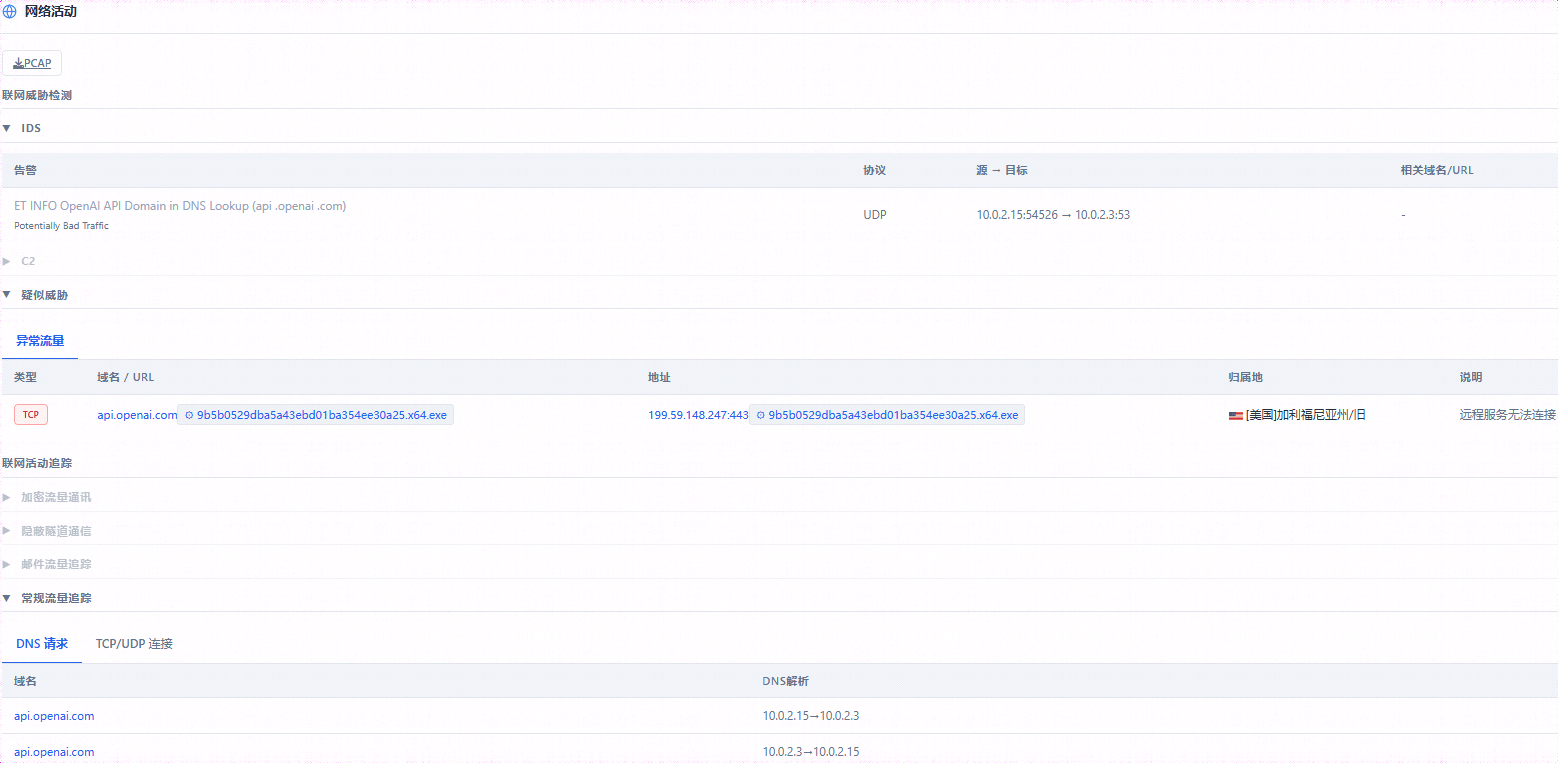Click the 联网活动追踪 section heading

tap(37, 464)
